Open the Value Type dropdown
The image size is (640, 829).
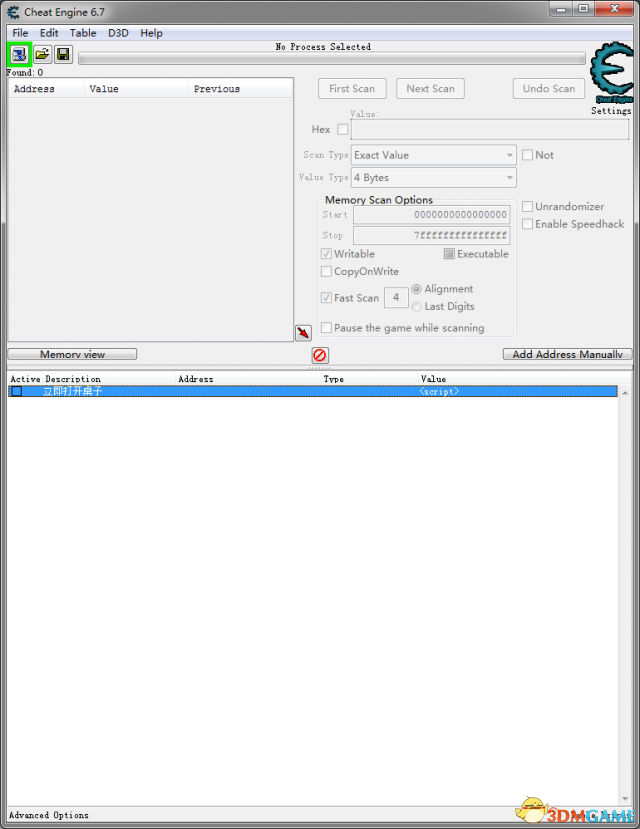[x=433, y=178]
